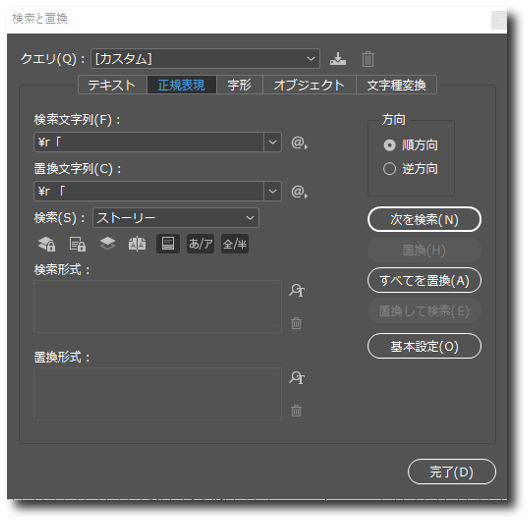The image size is (530, 523).
Task: Toggle include locked layers icon
Action: click(x=46, y=244)
